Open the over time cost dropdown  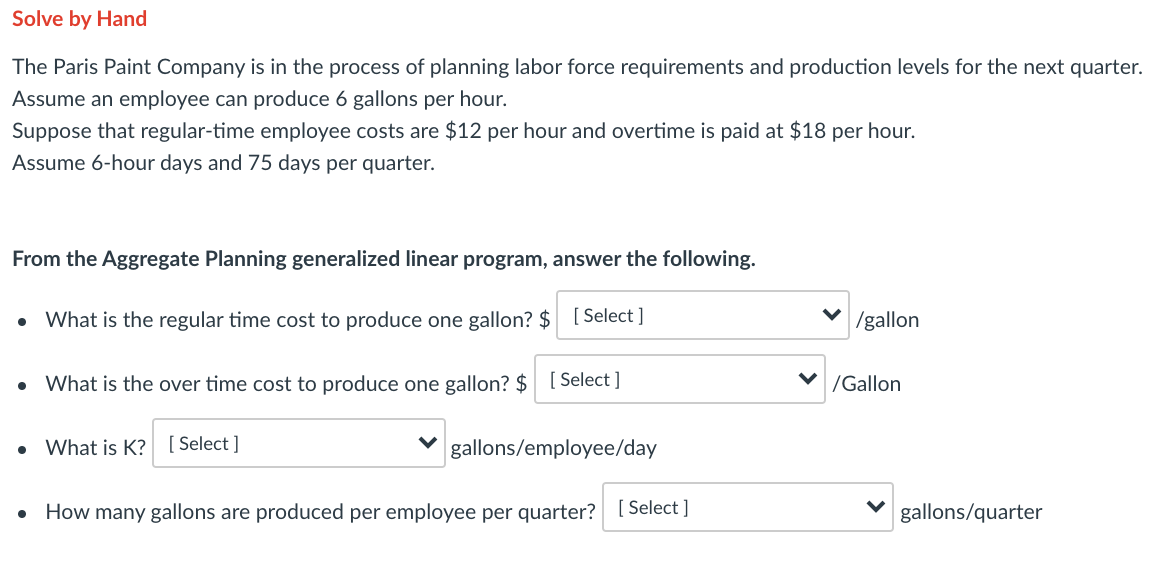click(679, 380)
